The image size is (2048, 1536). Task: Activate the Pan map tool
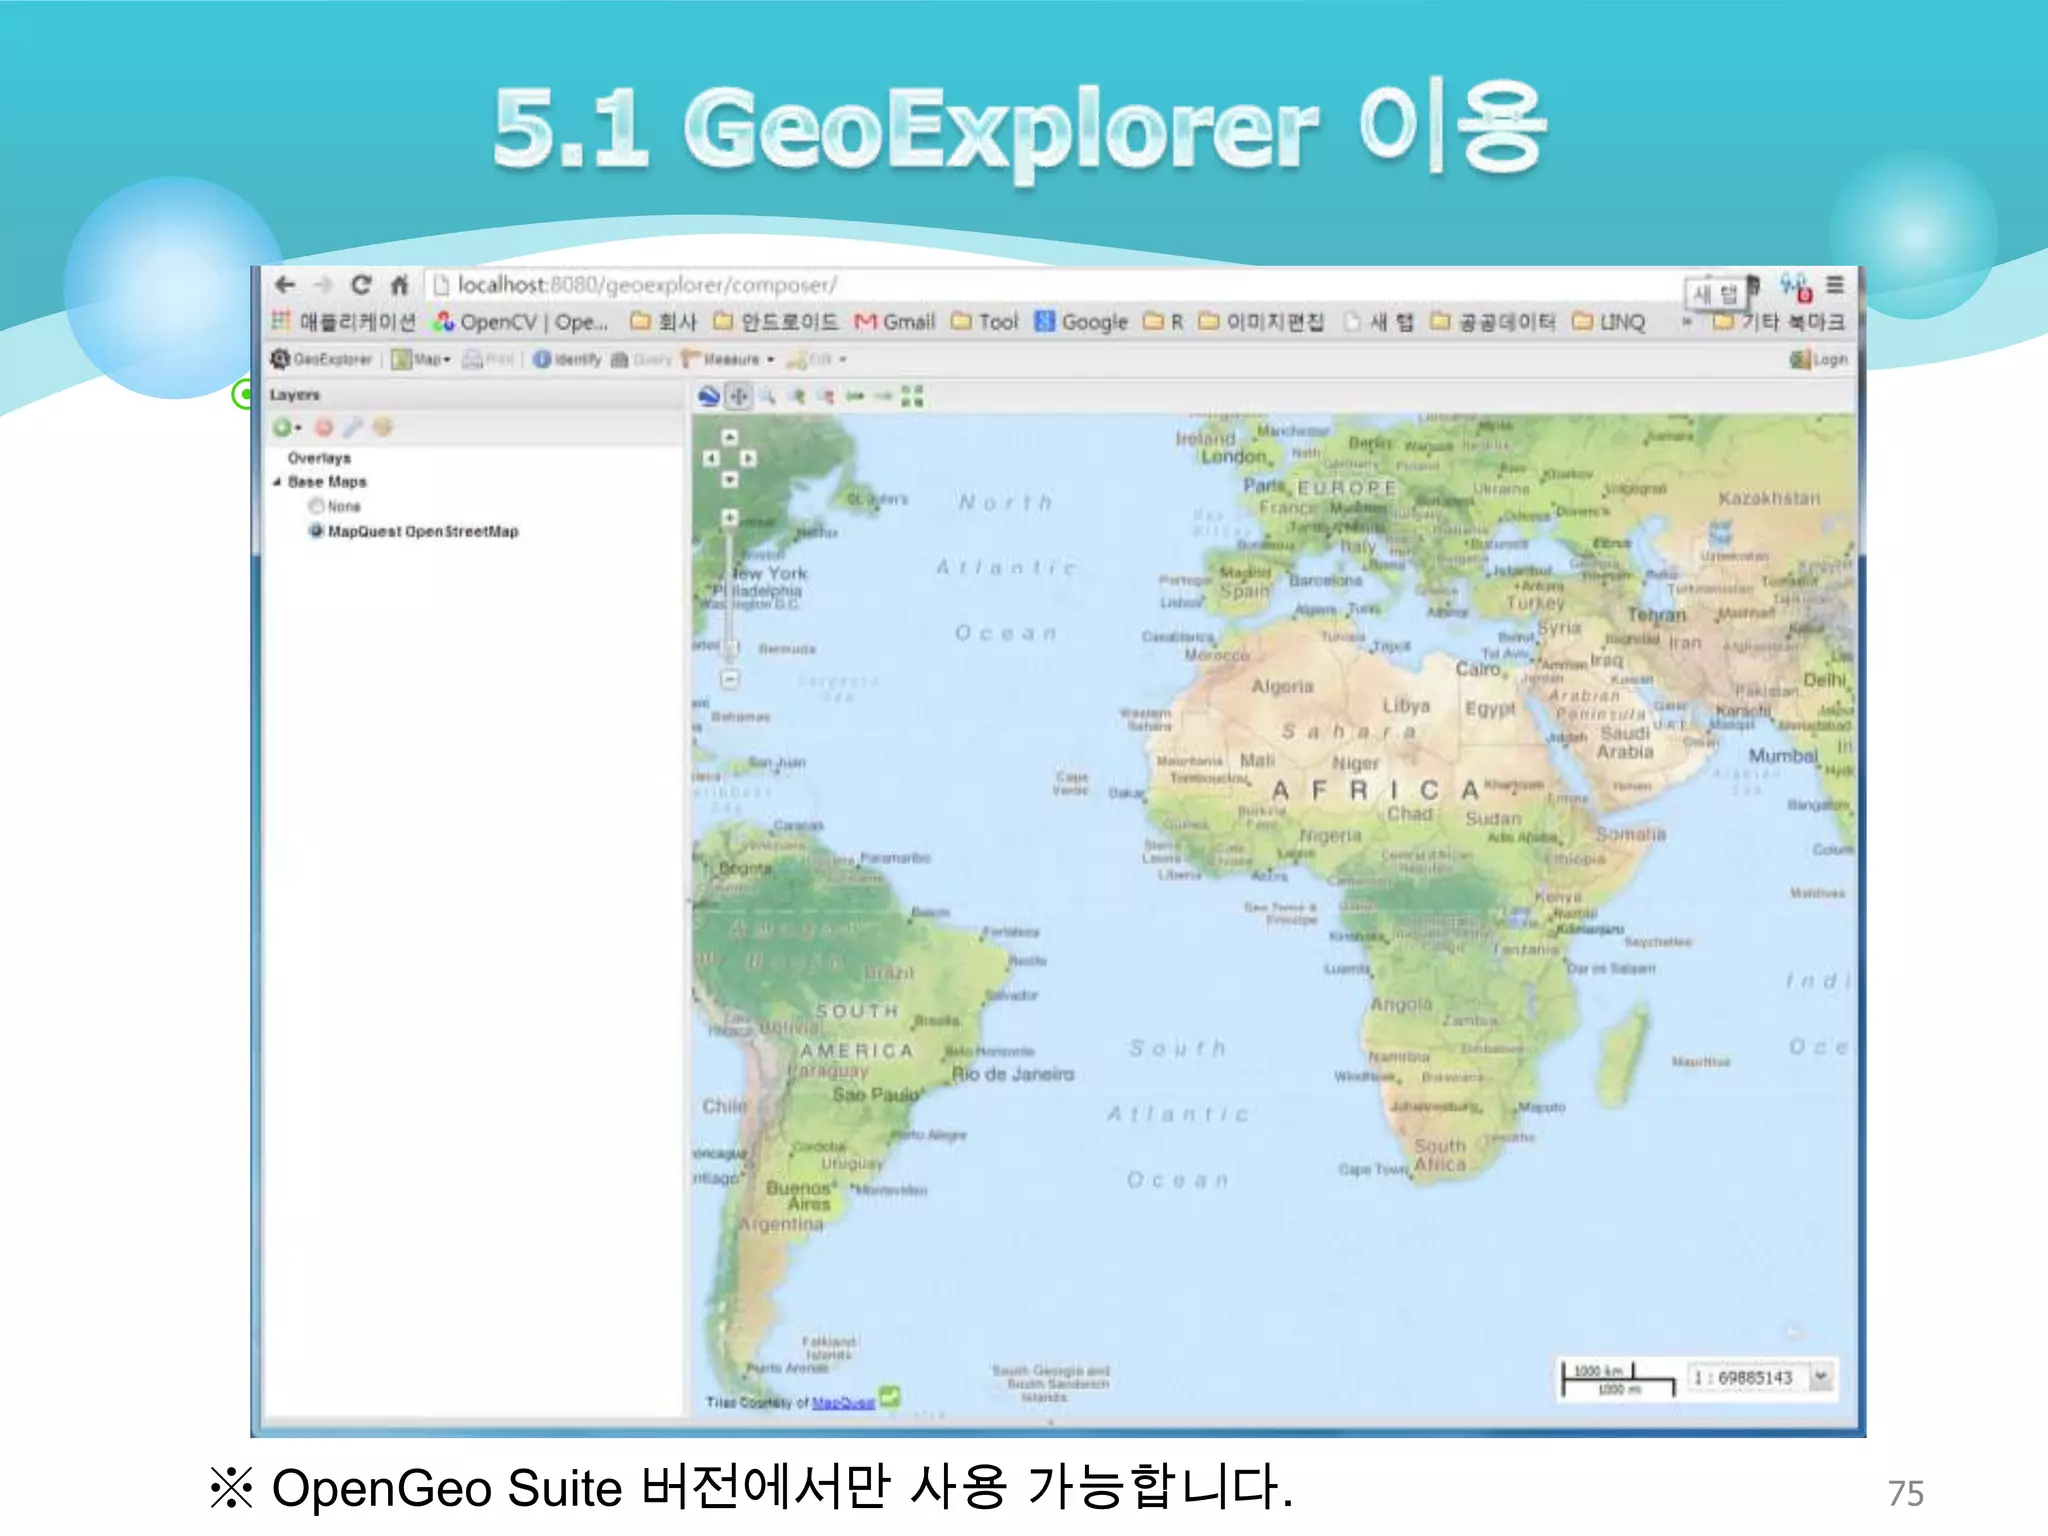coord(738,397)
